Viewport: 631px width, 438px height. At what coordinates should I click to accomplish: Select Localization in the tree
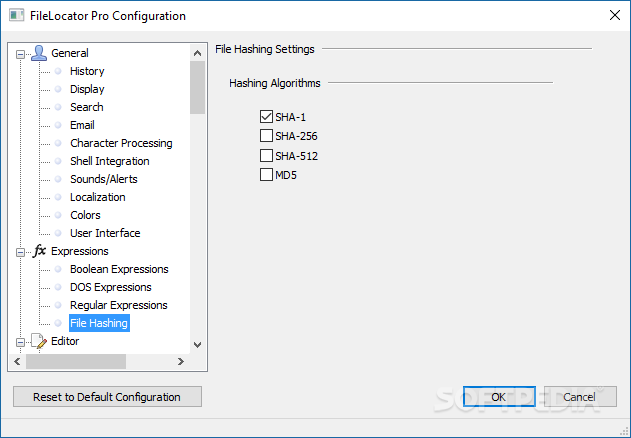coord(98,197)
